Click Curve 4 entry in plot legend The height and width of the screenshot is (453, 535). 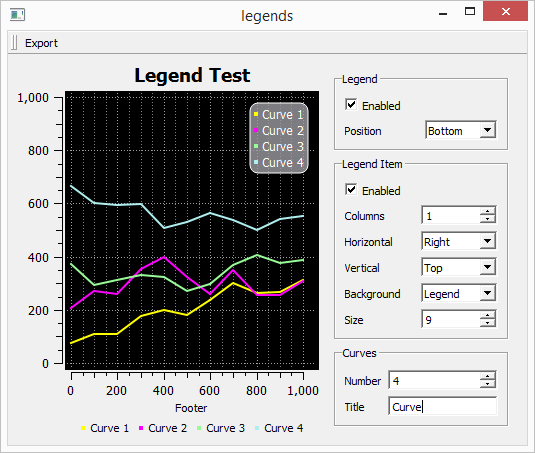279,163
